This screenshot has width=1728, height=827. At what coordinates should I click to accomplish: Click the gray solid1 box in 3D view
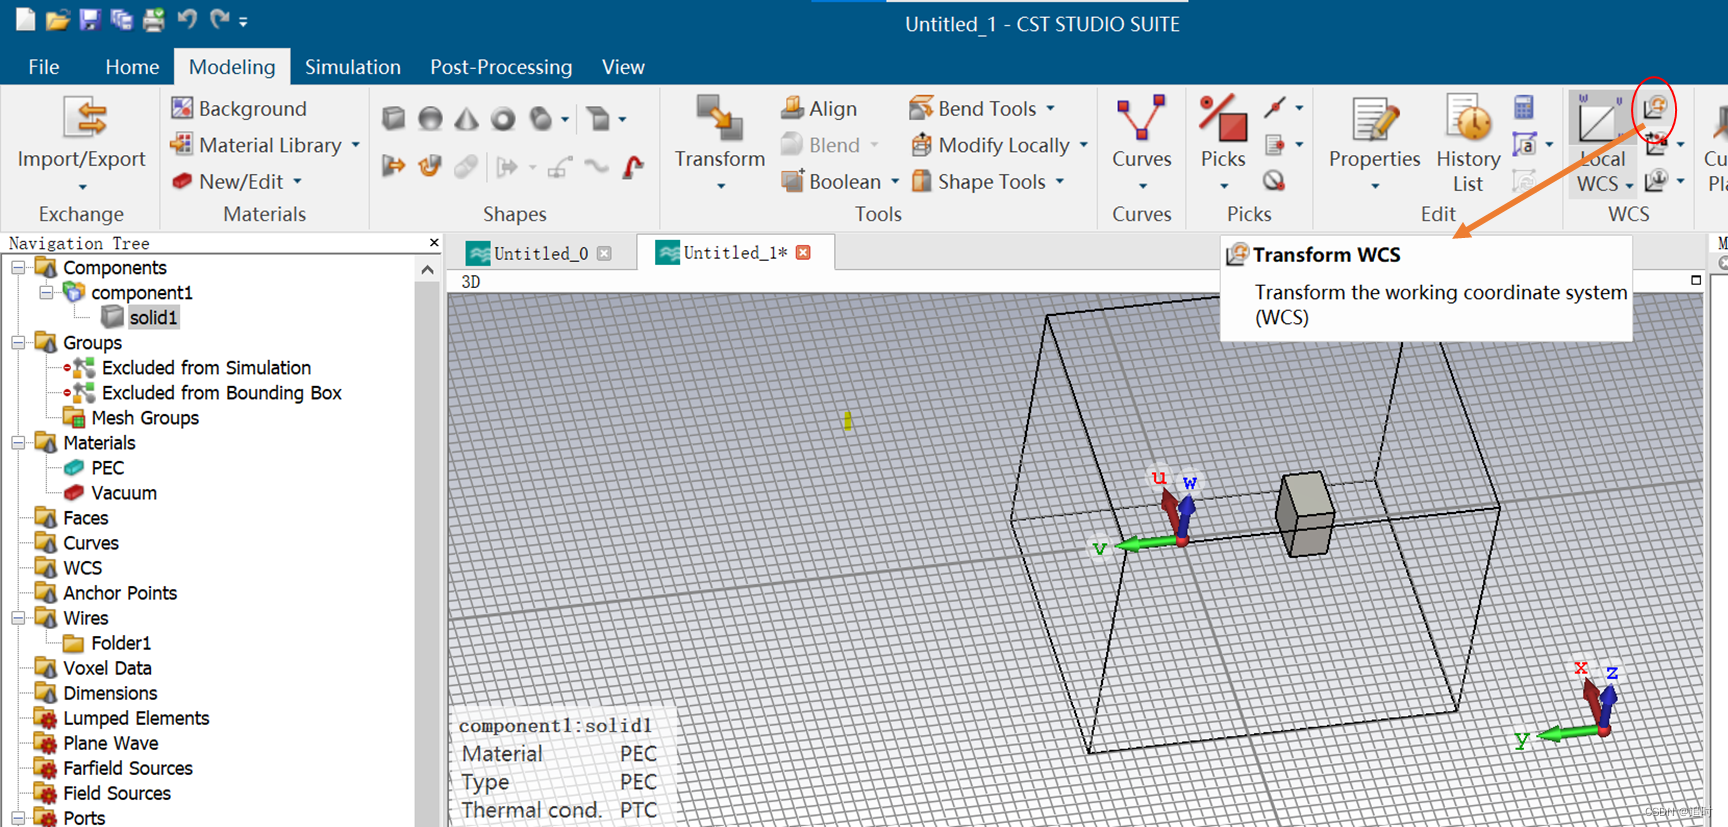coord(1305,514)
